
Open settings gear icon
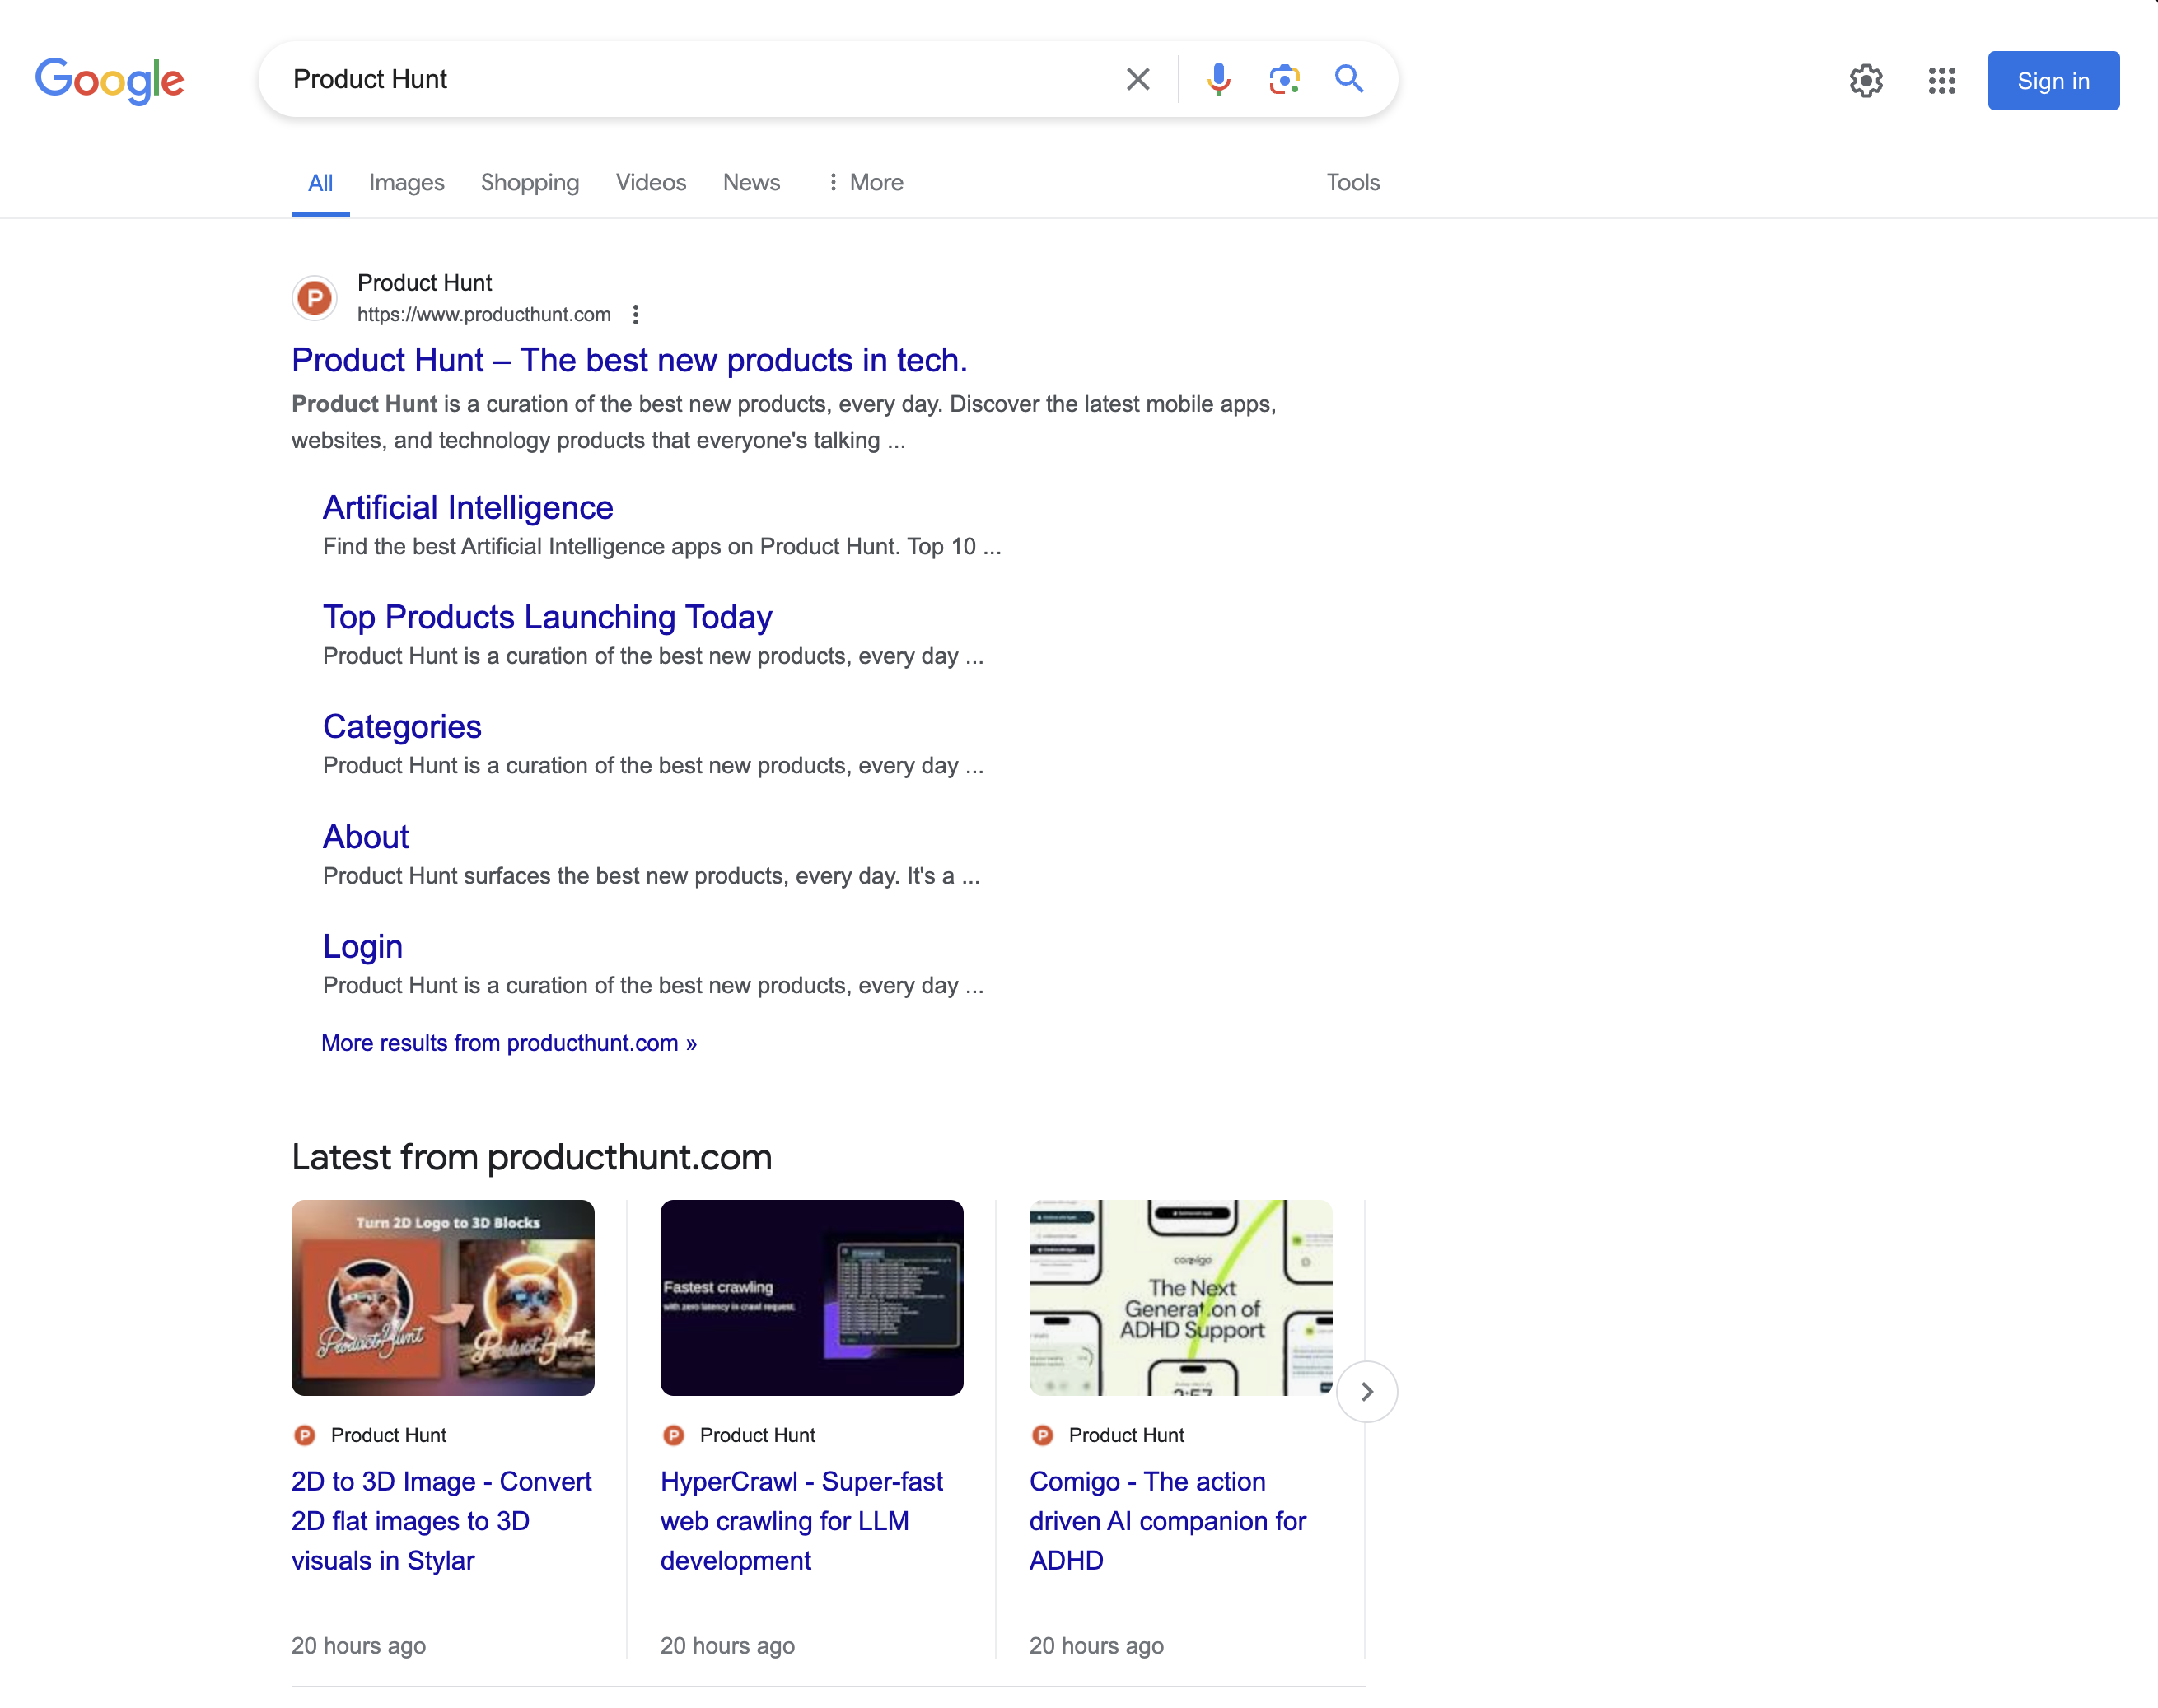(1865, 81)
